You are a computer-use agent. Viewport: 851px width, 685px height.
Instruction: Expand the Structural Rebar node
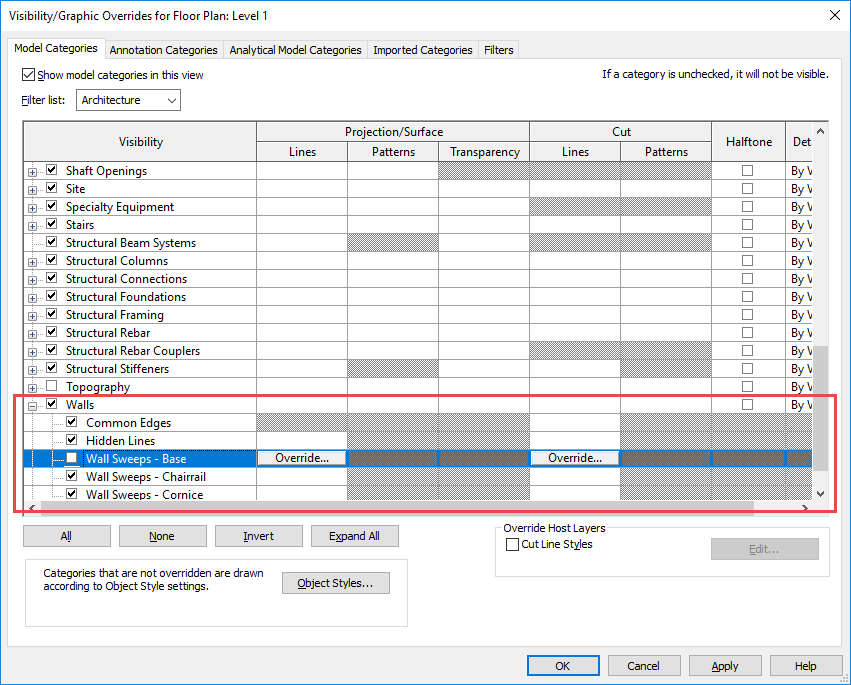tap(33, 334)
